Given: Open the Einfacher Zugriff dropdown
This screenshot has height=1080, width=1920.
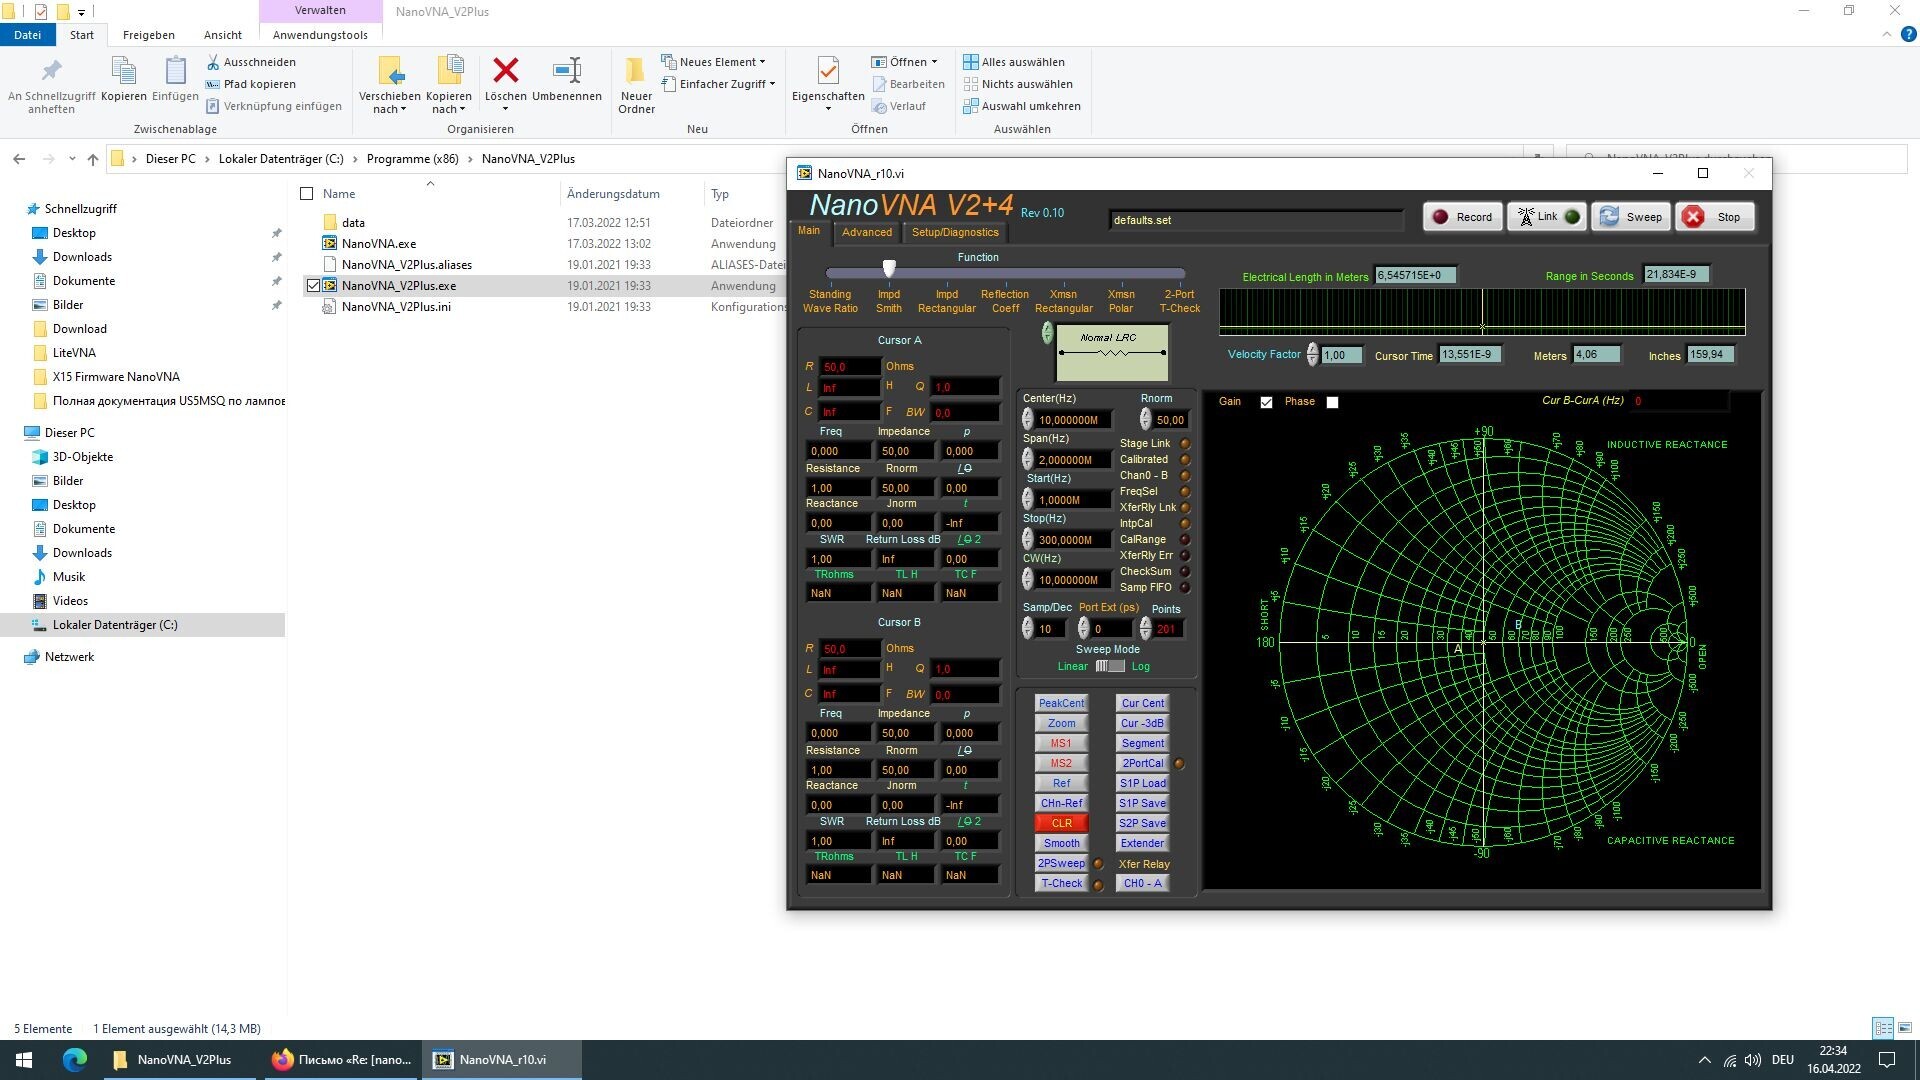Looking at the screenshot, I should (718, 84).
